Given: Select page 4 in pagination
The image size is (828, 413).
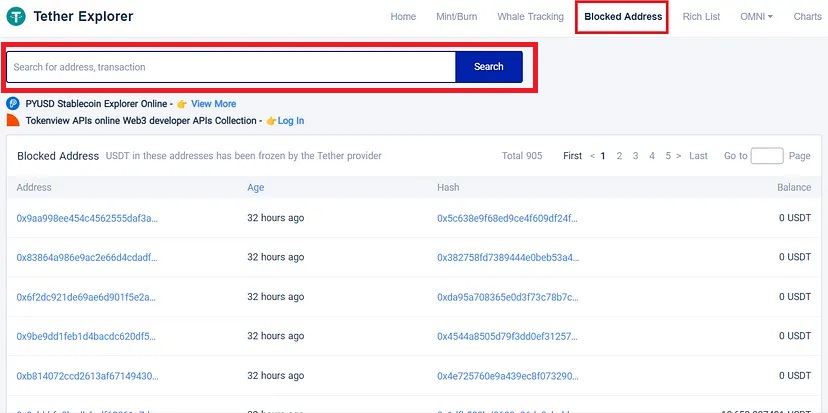Looking at the screenshot, I should 652,156.
